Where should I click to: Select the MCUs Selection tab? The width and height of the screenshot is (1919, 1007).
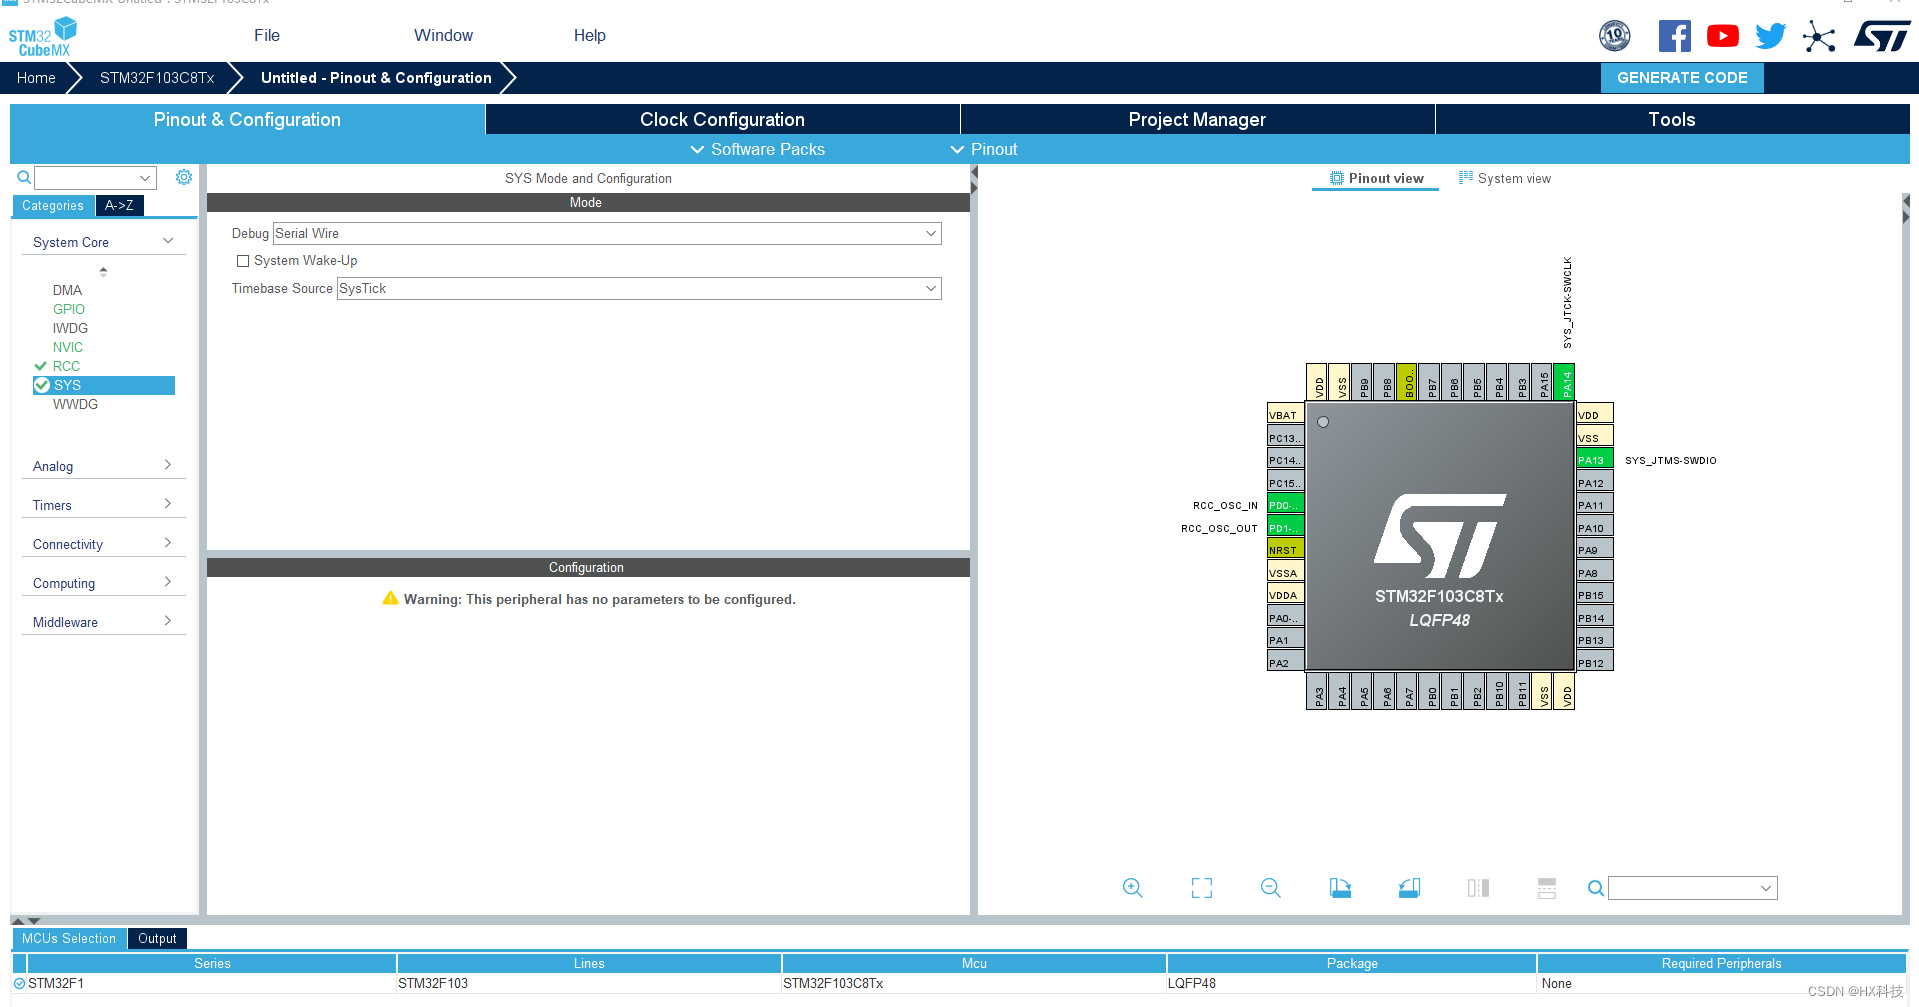(69, 938)
